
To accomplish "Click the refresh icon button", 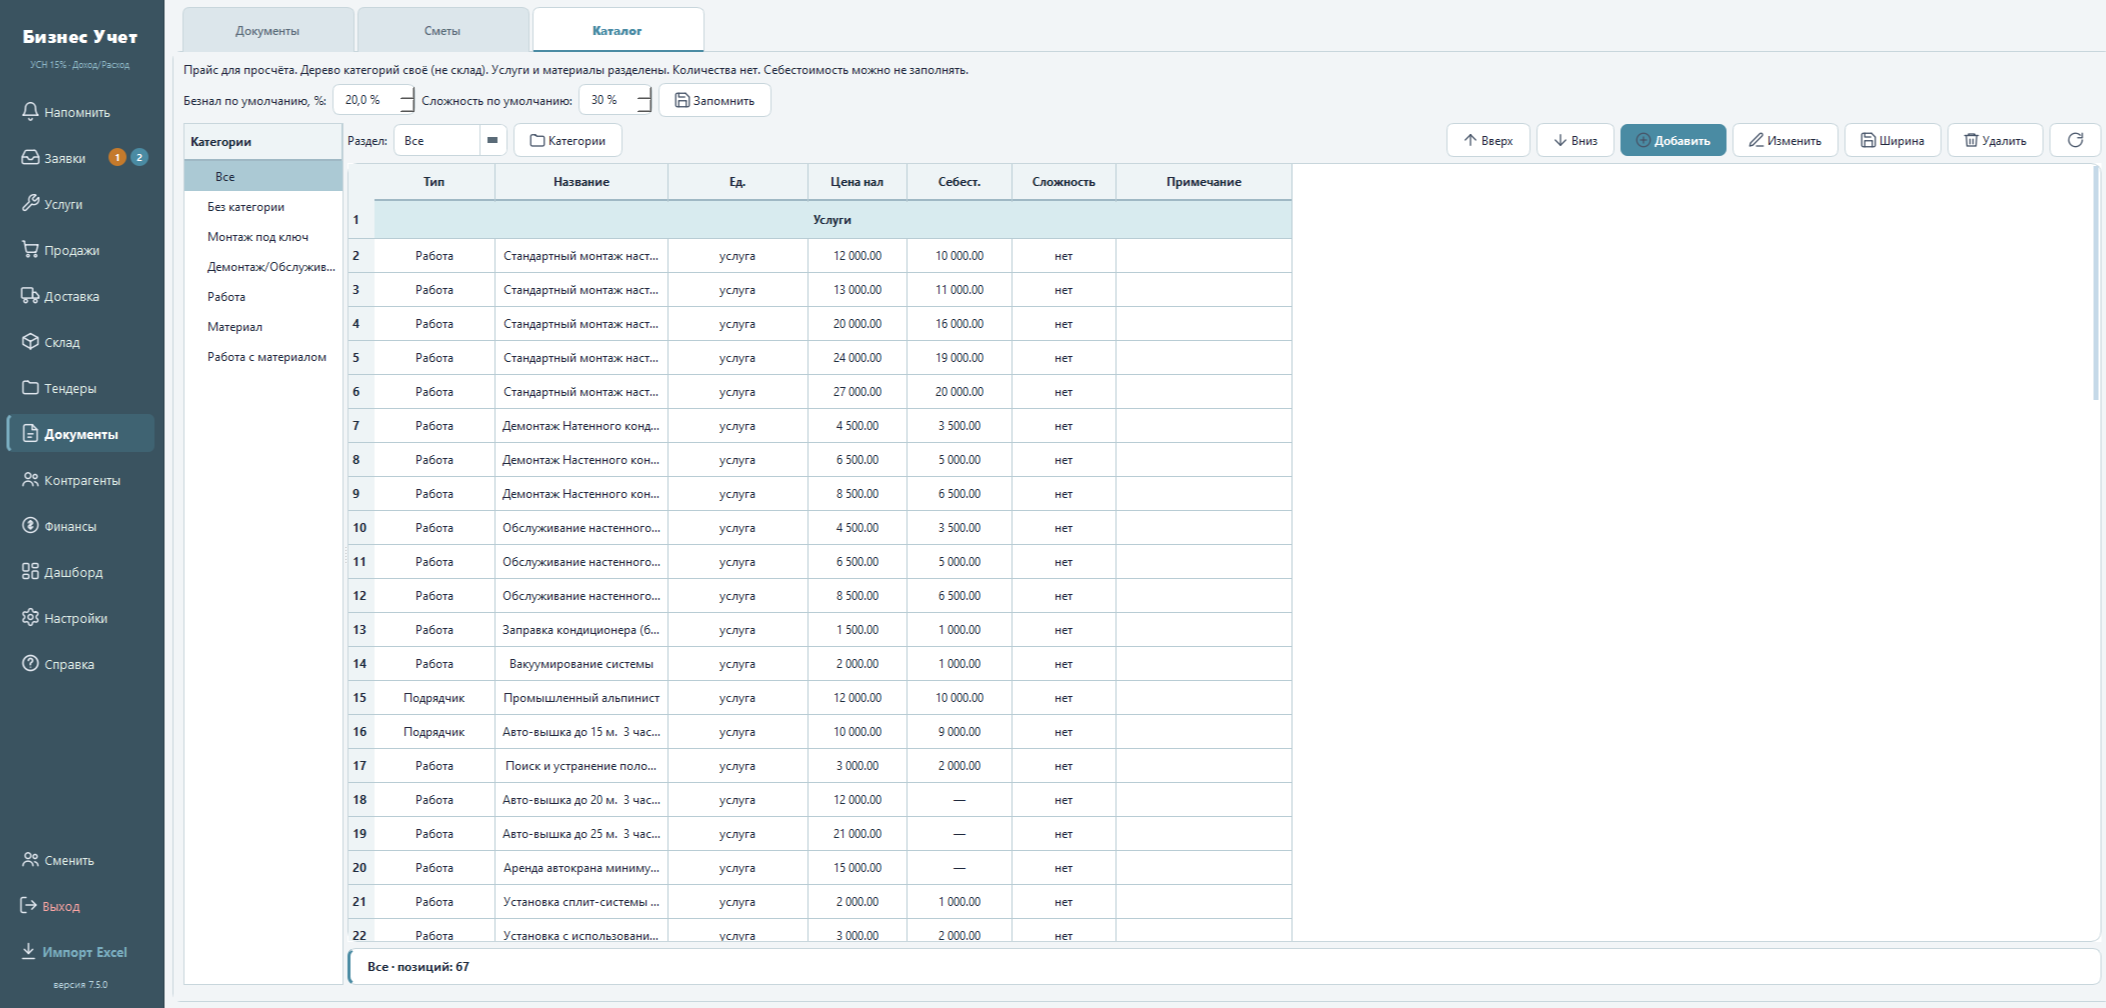I will [x=2075, y=140].
